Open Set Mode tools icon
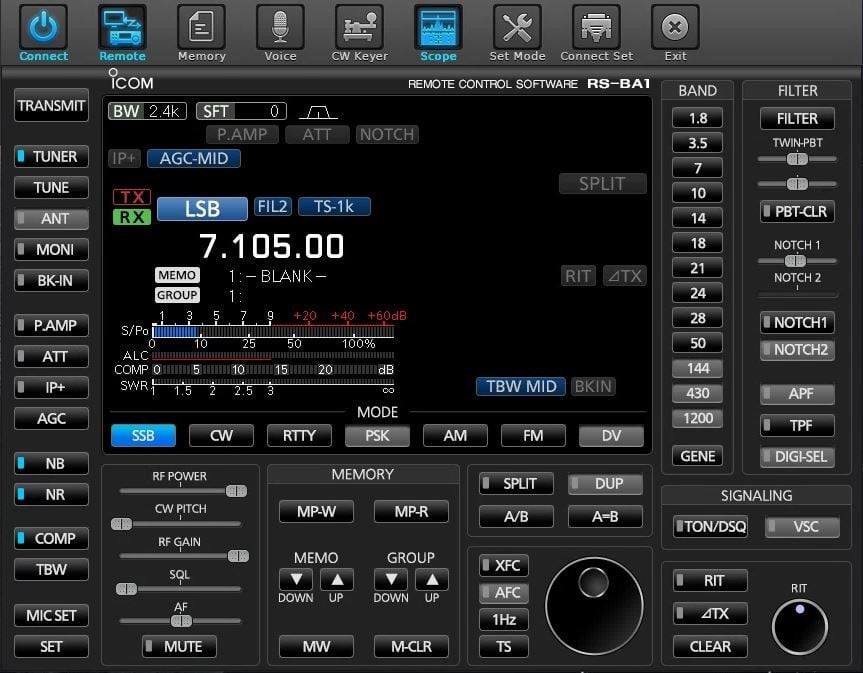The image size is (863, 673). (x=517, y=27)
